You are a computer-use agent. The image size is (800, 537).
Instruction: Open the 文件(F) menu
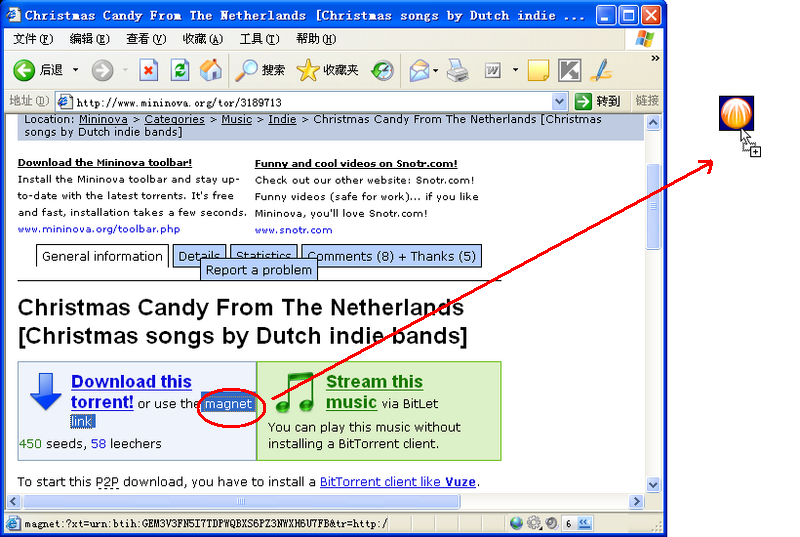point(33,39)
